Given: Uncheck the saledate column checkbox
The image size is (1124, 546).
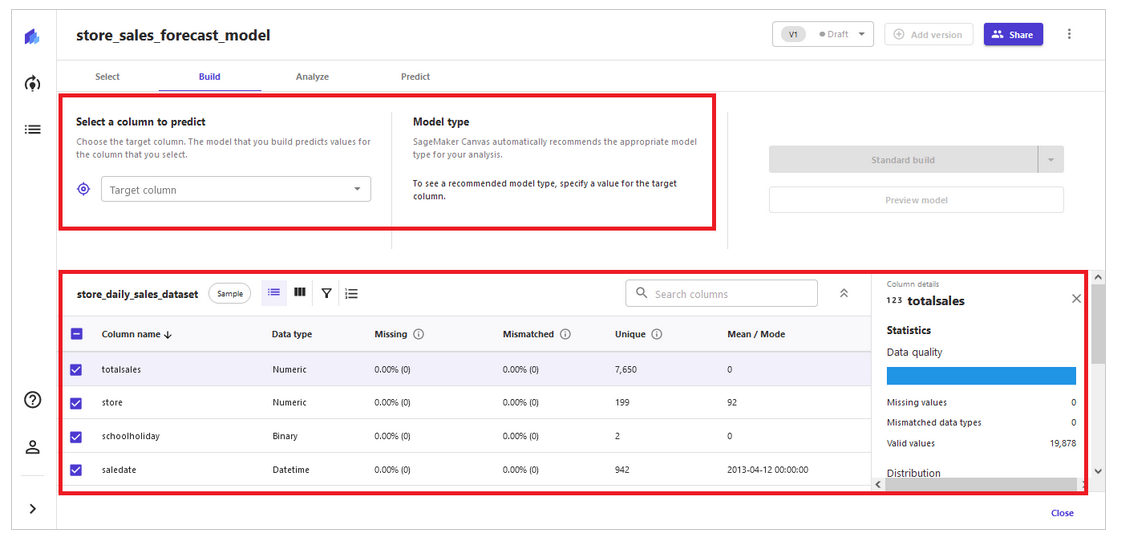Looking at the screenshot, I should coord(77,470).
